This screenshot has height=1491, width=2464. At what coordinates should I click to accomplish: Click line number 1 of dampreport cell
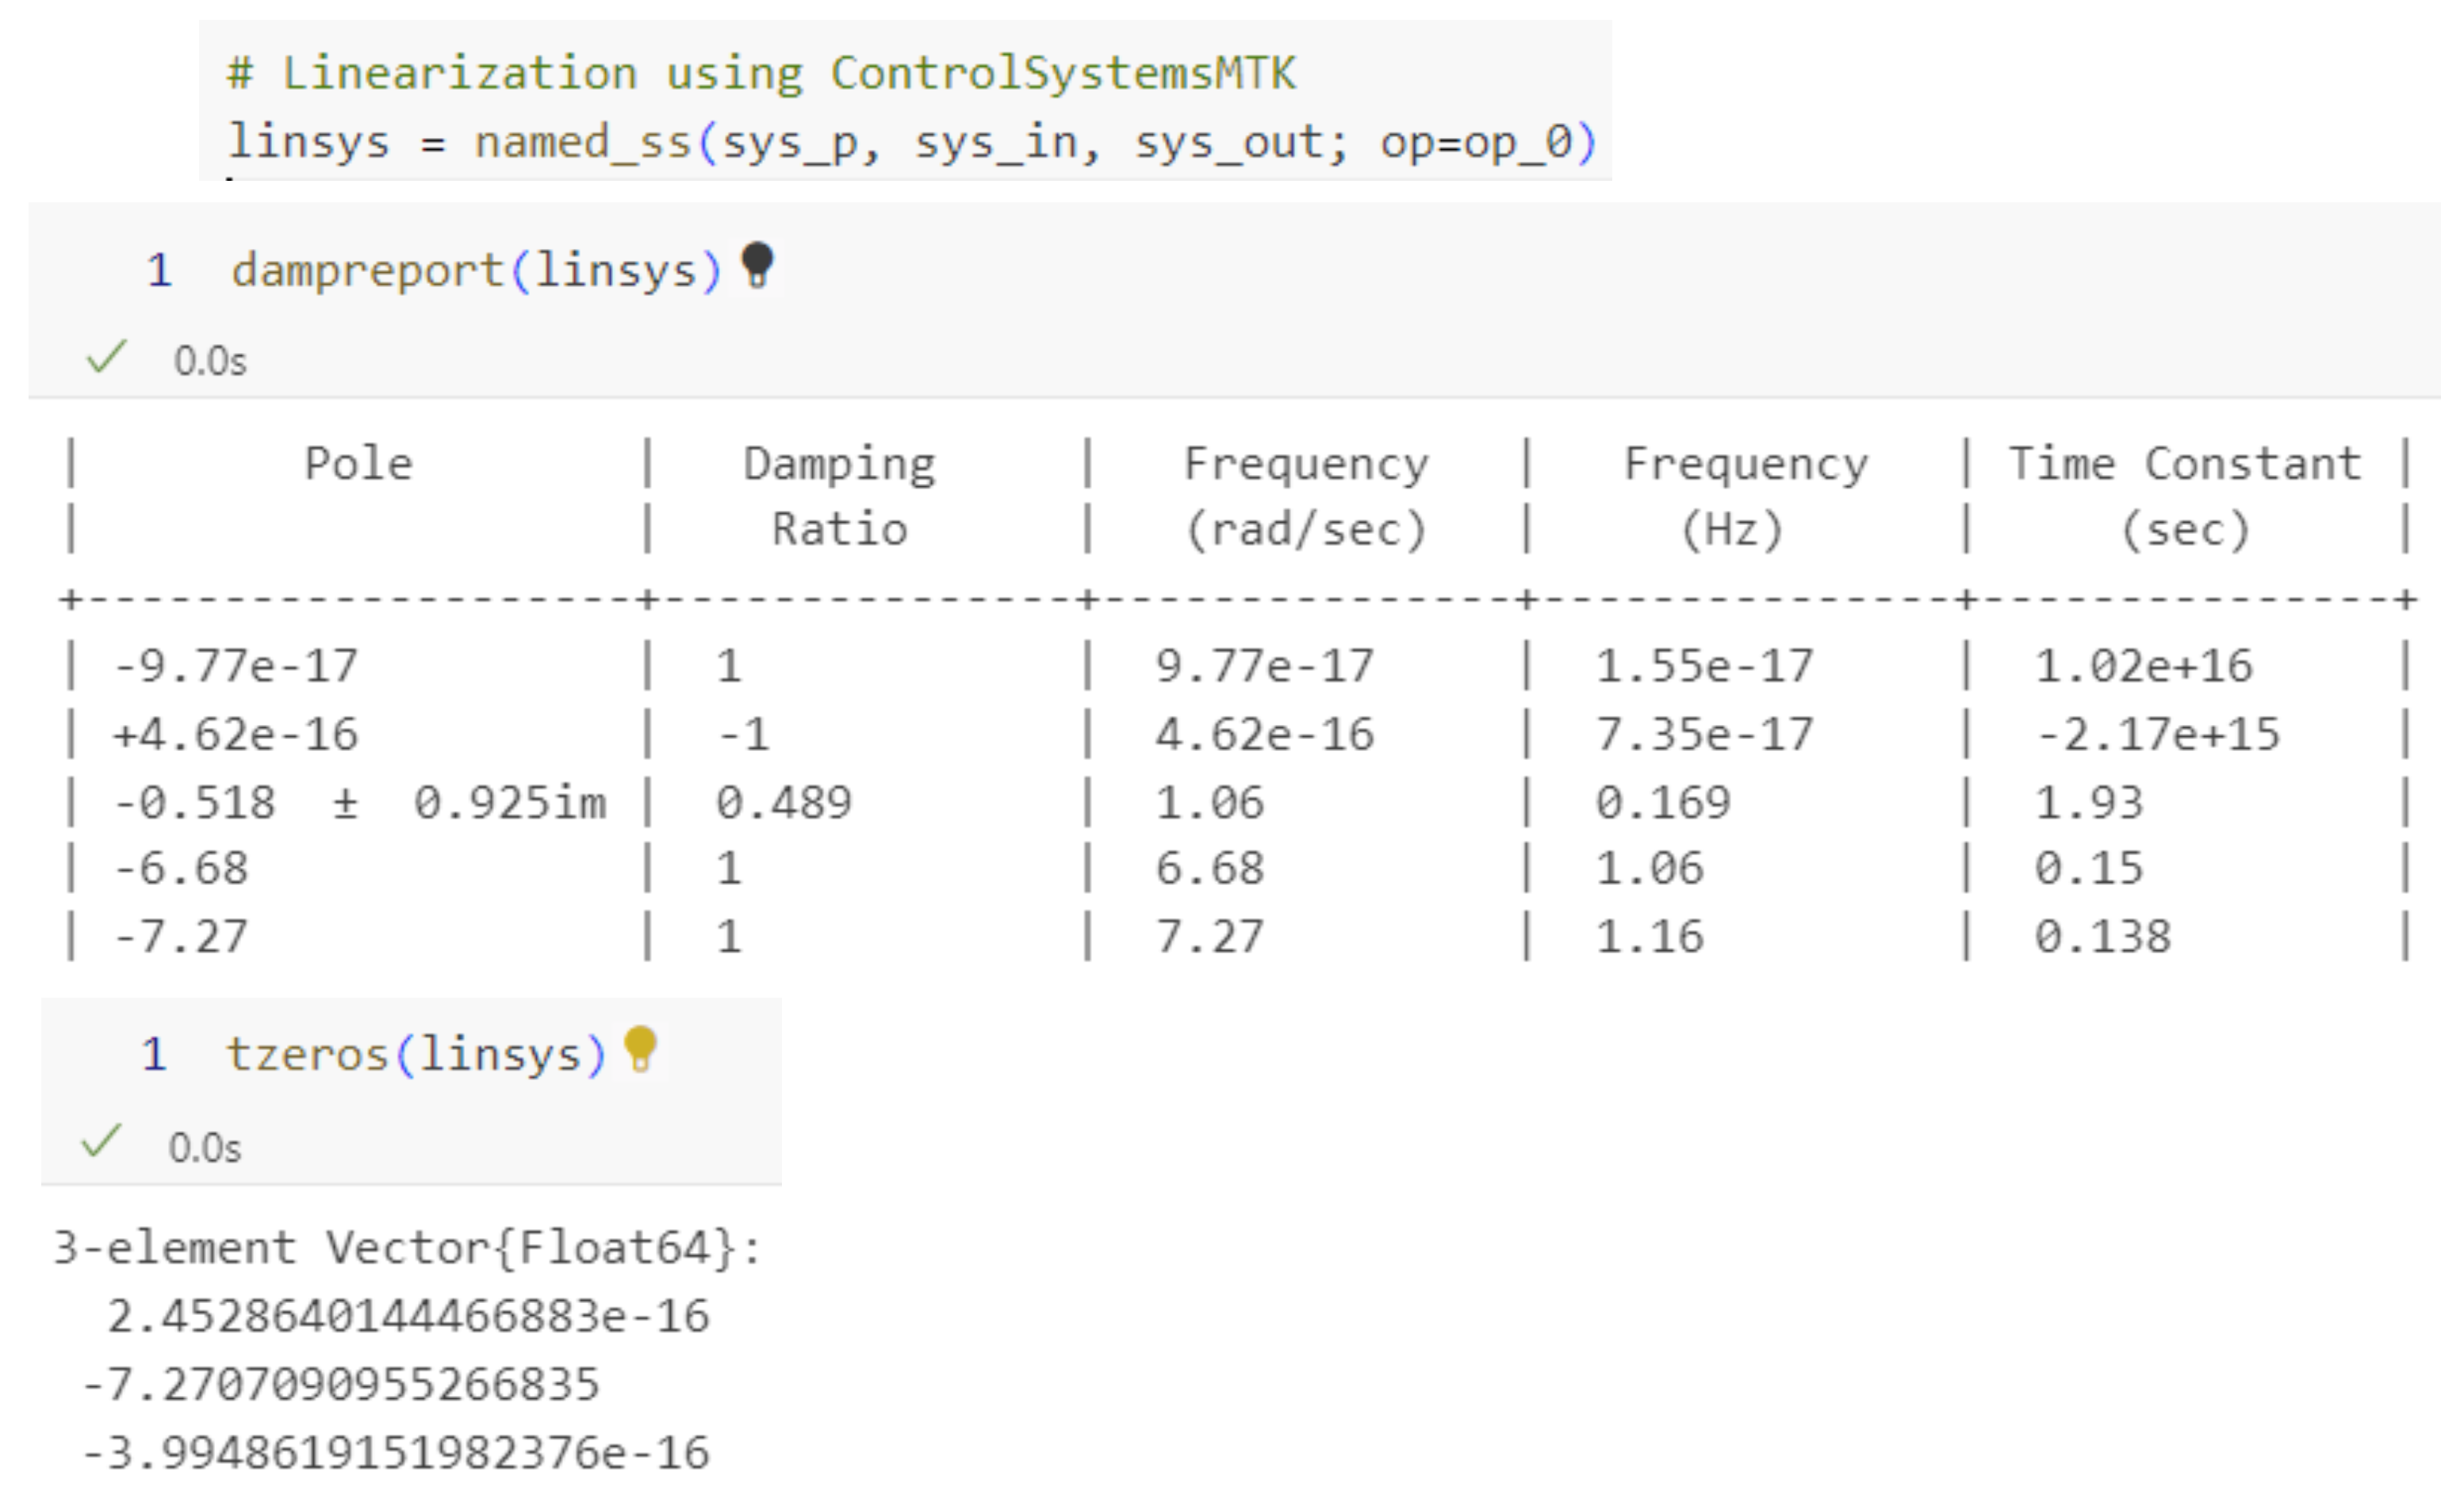click(x=159, y=271)
